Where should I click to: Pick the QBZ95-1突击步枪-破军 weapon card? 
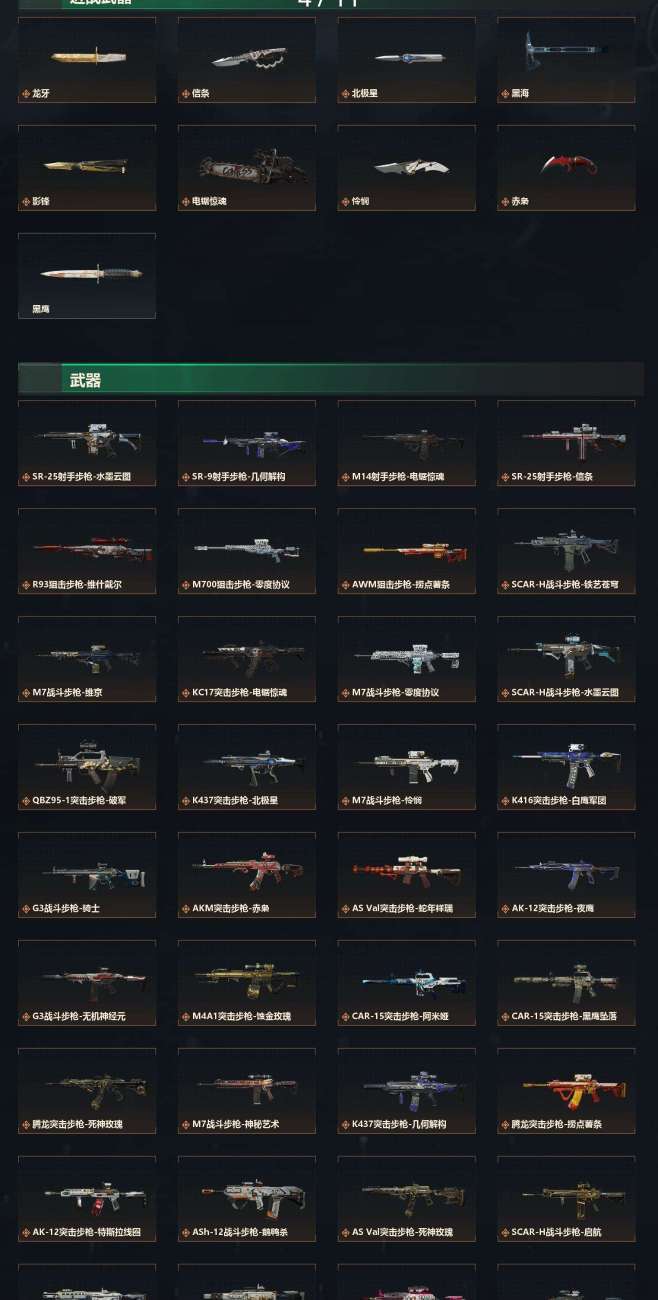[87, 767]
